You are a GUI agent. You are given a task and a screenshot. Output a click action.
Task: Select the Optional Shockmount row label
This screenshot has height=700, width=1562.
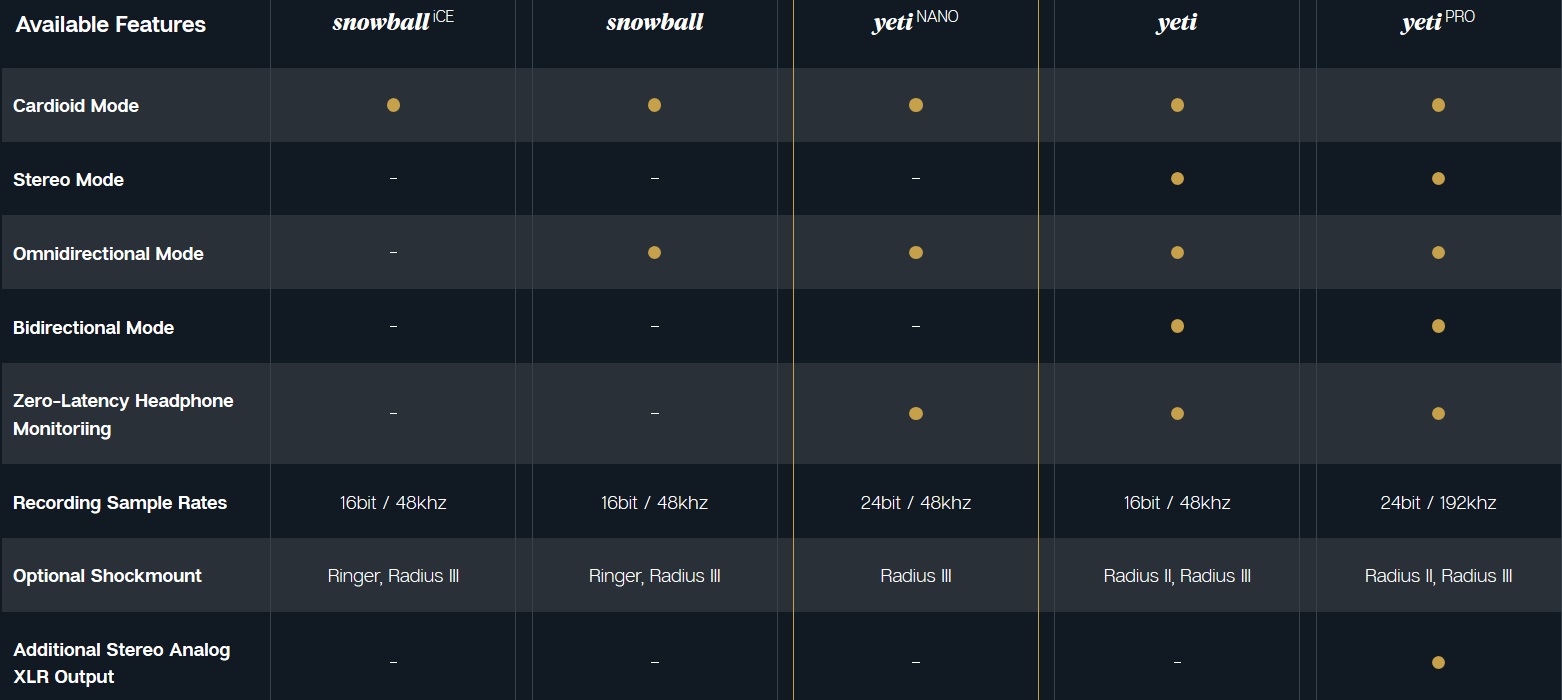pyautogui.click(x=107, y=576)
